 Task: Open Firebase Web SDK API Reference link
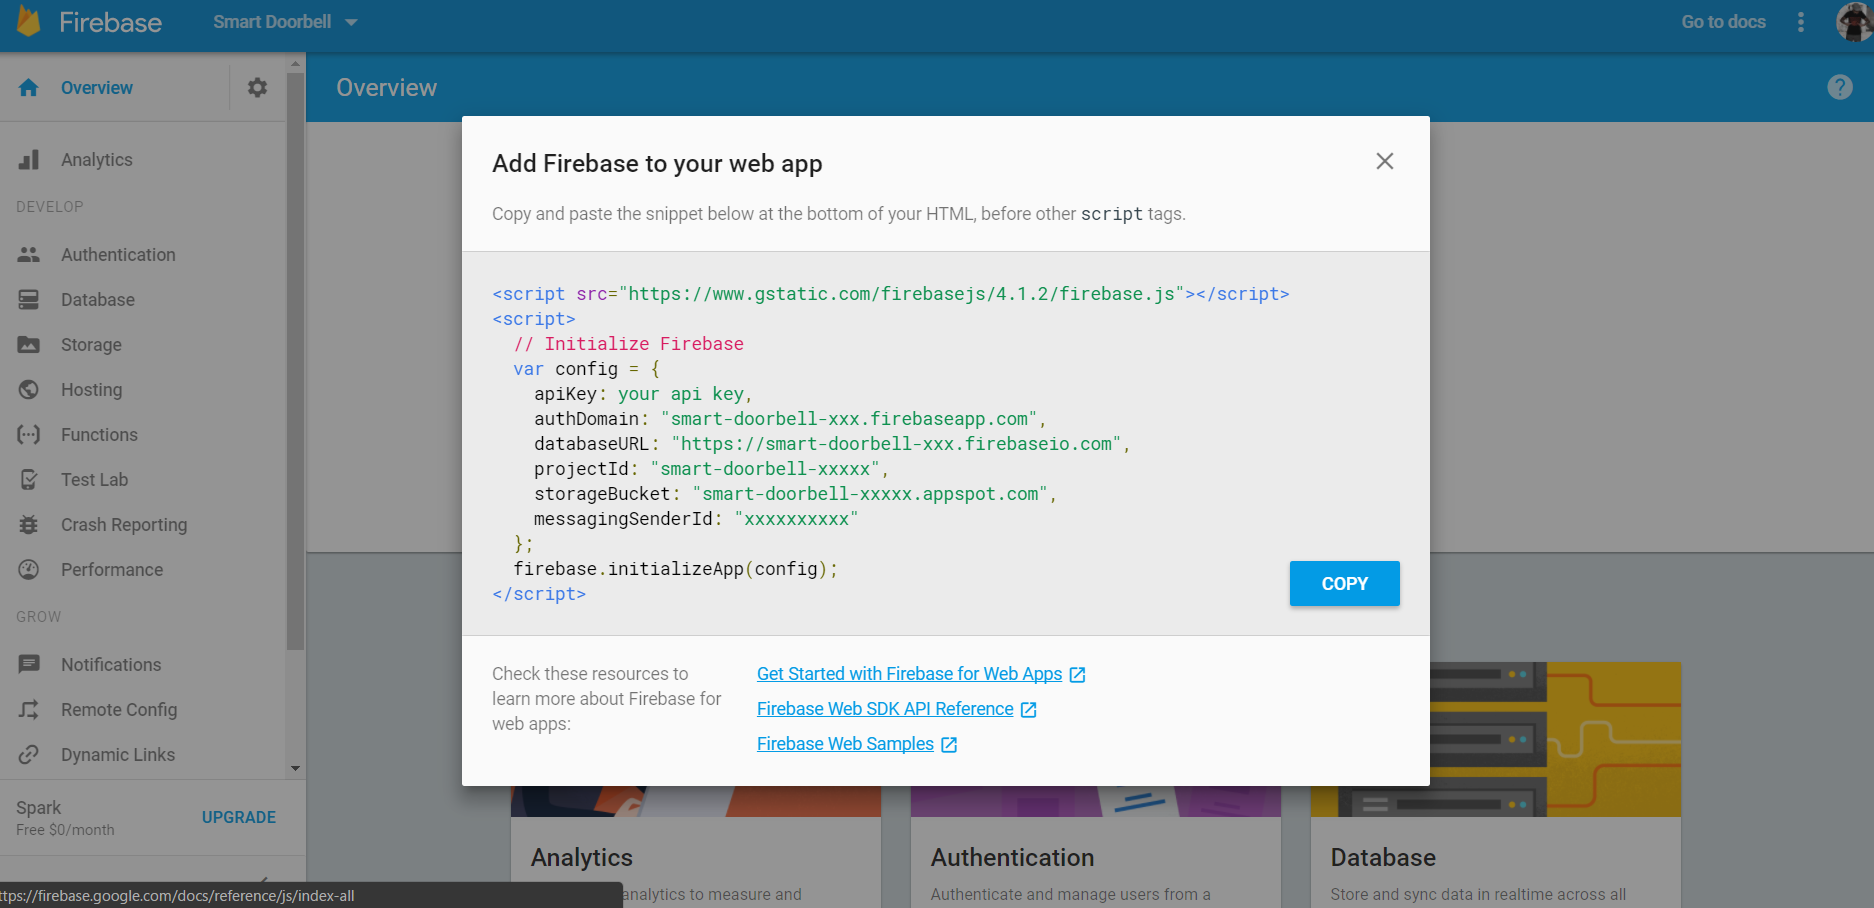pos(885,709)
